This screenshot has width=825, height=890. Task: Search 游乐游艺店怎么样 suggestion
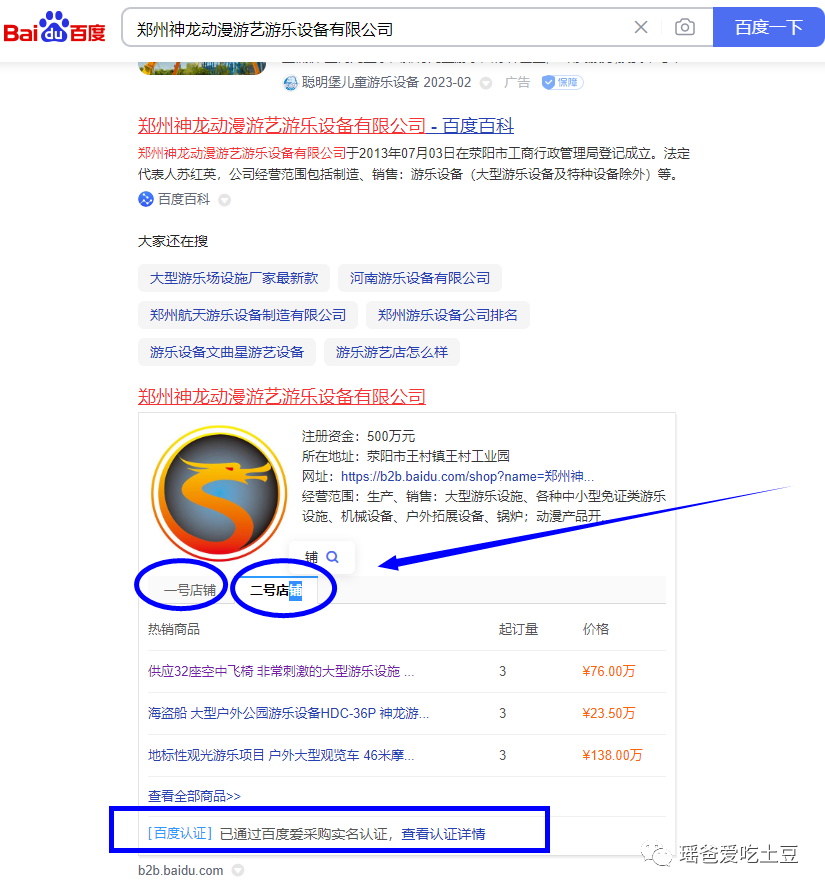pyautogui.click(x=391, y=352)
